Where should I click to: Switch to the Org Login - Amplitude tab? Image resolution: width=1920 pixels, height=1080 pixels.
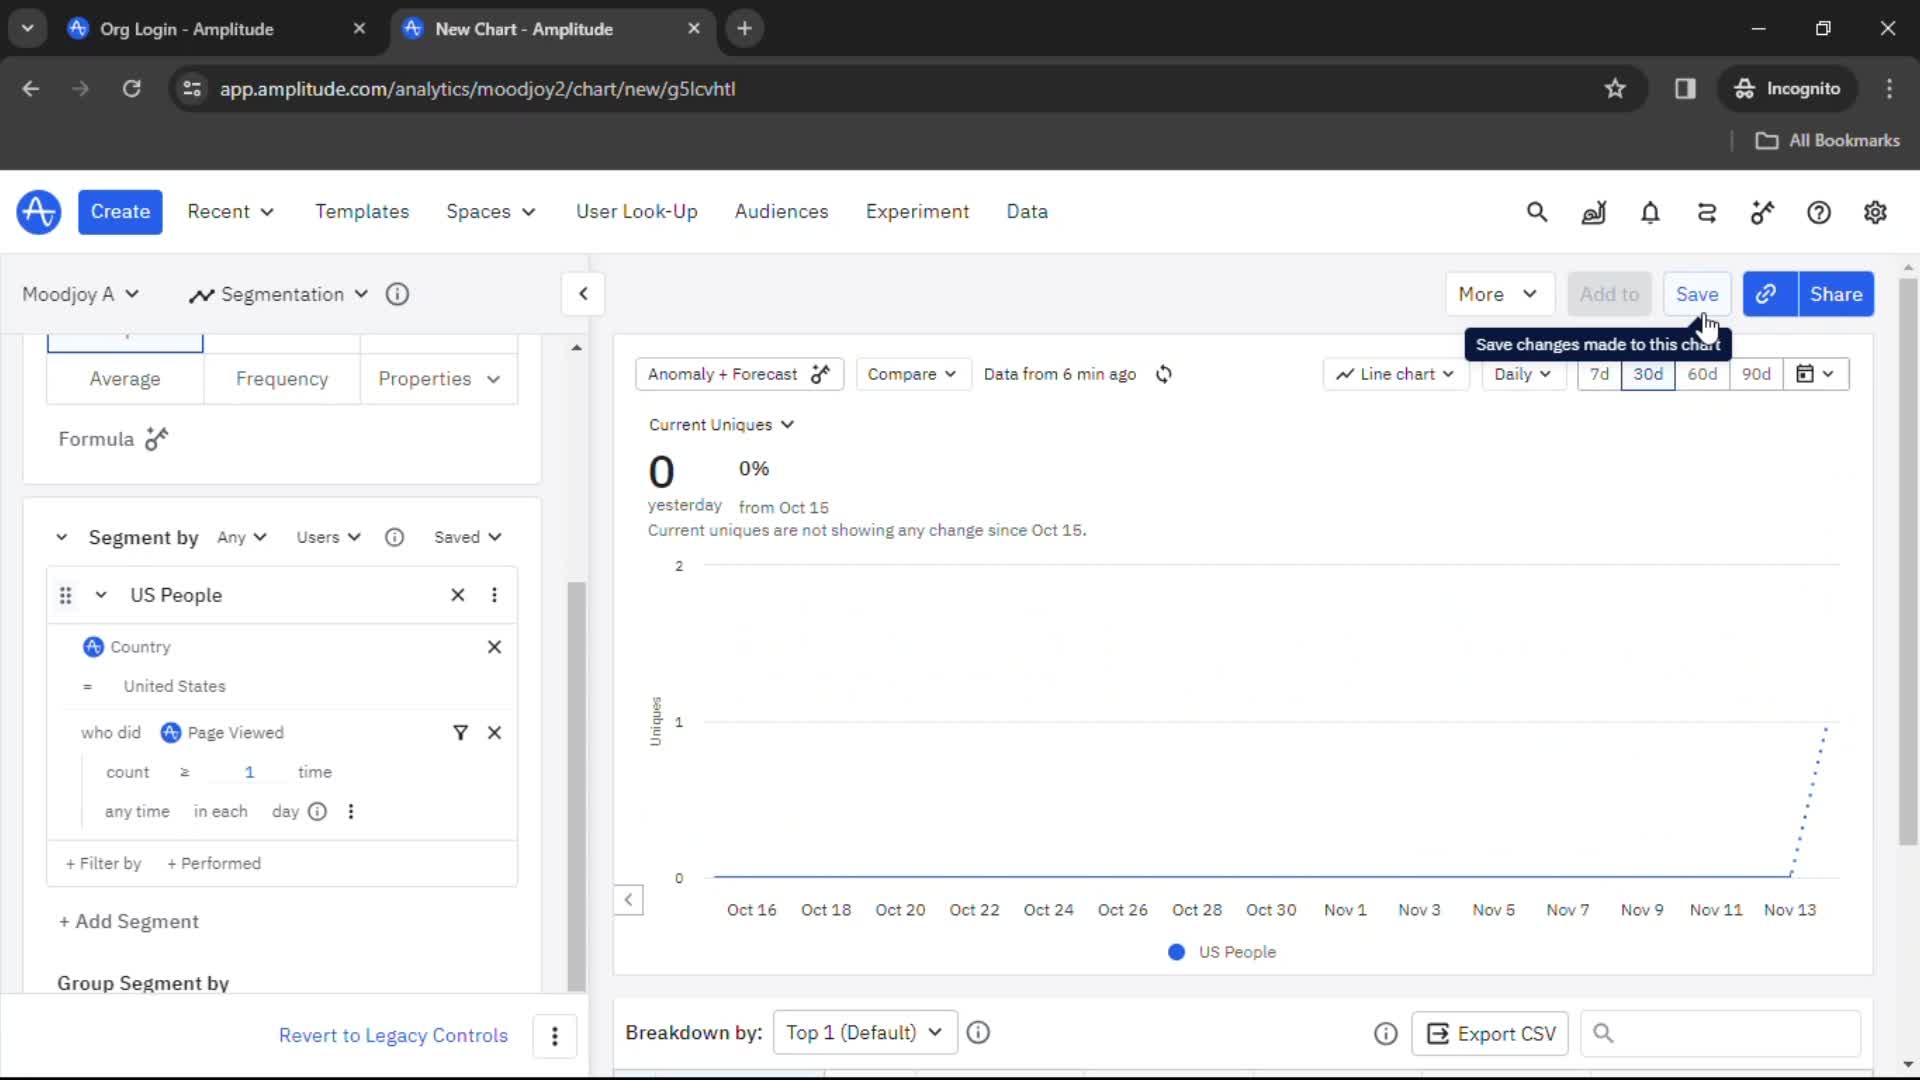[215, 29]
